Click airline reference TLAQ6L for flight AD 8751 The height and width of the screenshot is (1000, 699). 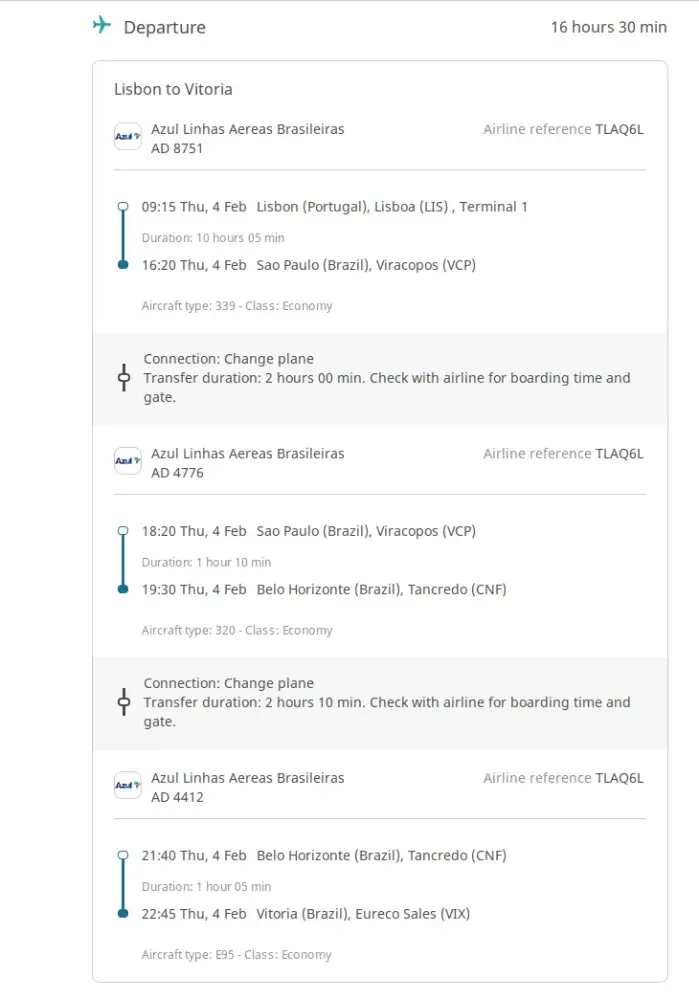[619, 129]
